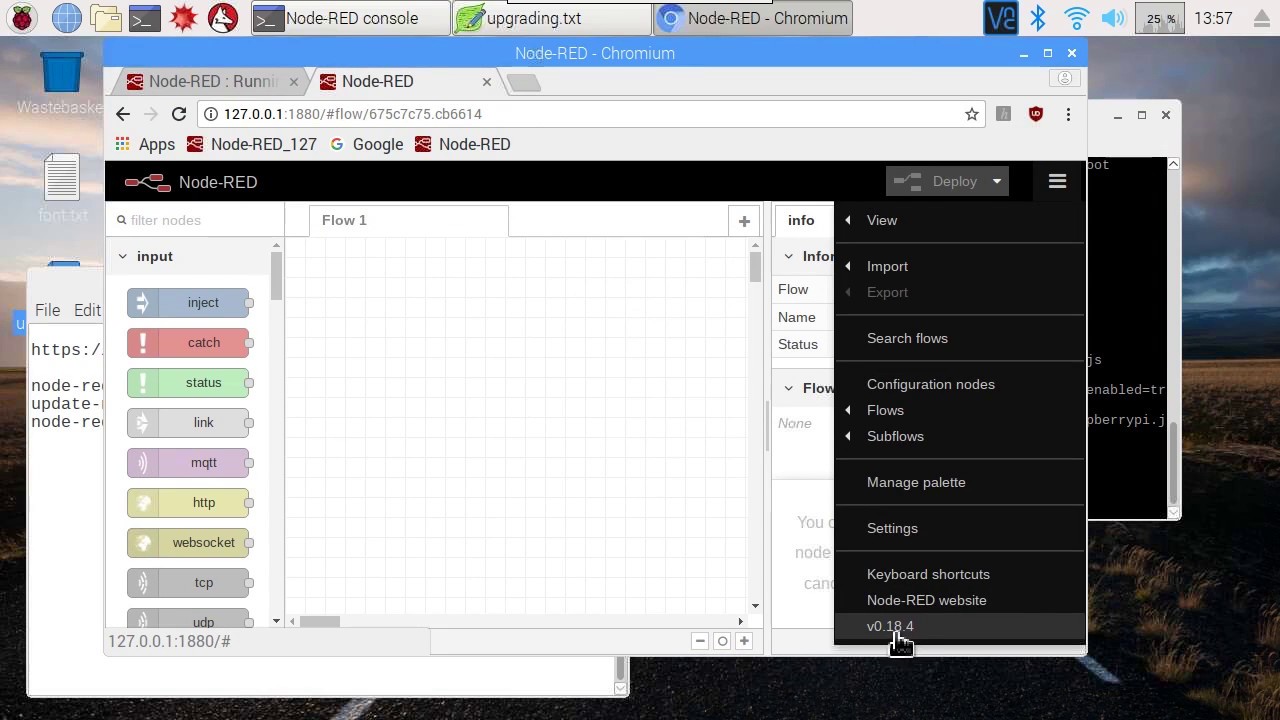This screenshot has height=720, width=1280.
Task: Open the Chromium three-dot menu
Action: click(1068, 114)
